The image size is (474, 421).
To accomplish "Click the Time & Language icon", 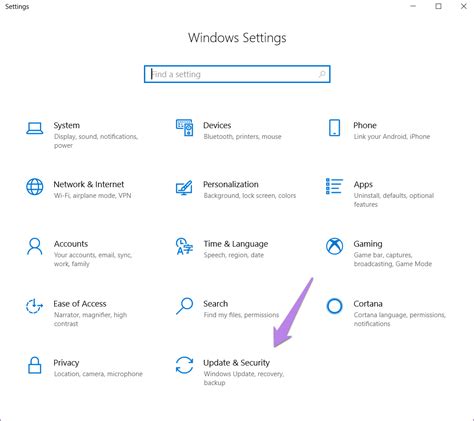I will pos(184,246).
